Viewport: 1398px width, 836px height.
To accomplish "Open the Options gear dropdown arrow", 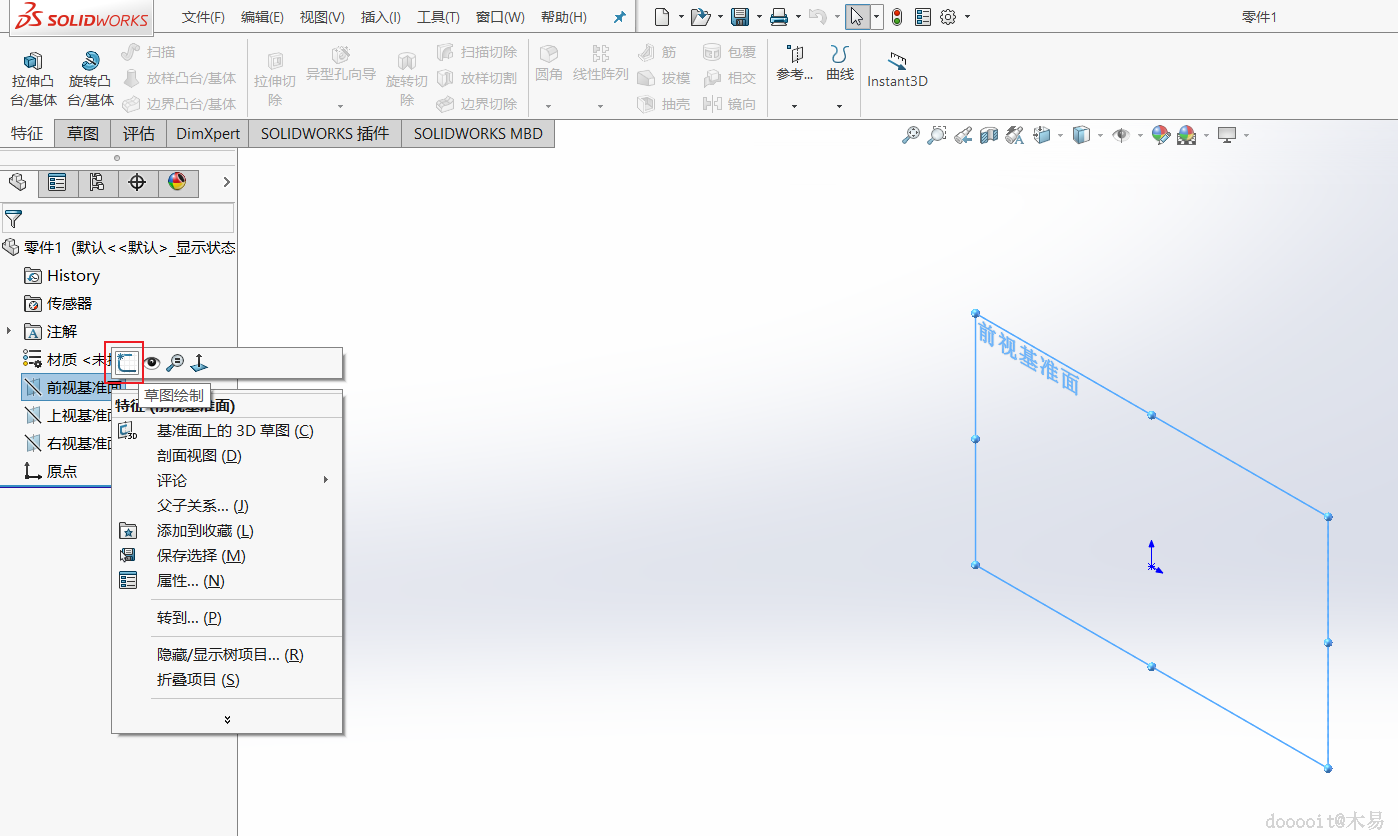I will tap(967, 17).
